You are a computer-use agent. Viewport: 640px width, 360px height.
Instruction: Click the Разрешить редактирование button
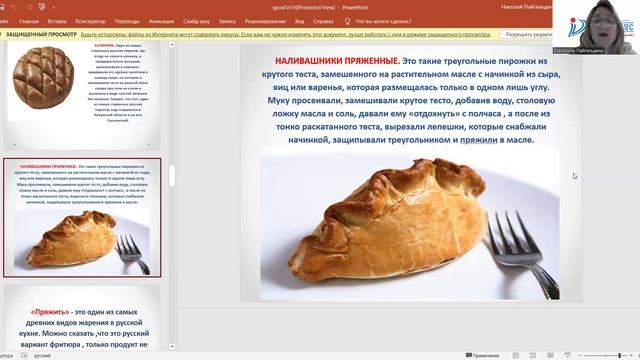[528, 35]
